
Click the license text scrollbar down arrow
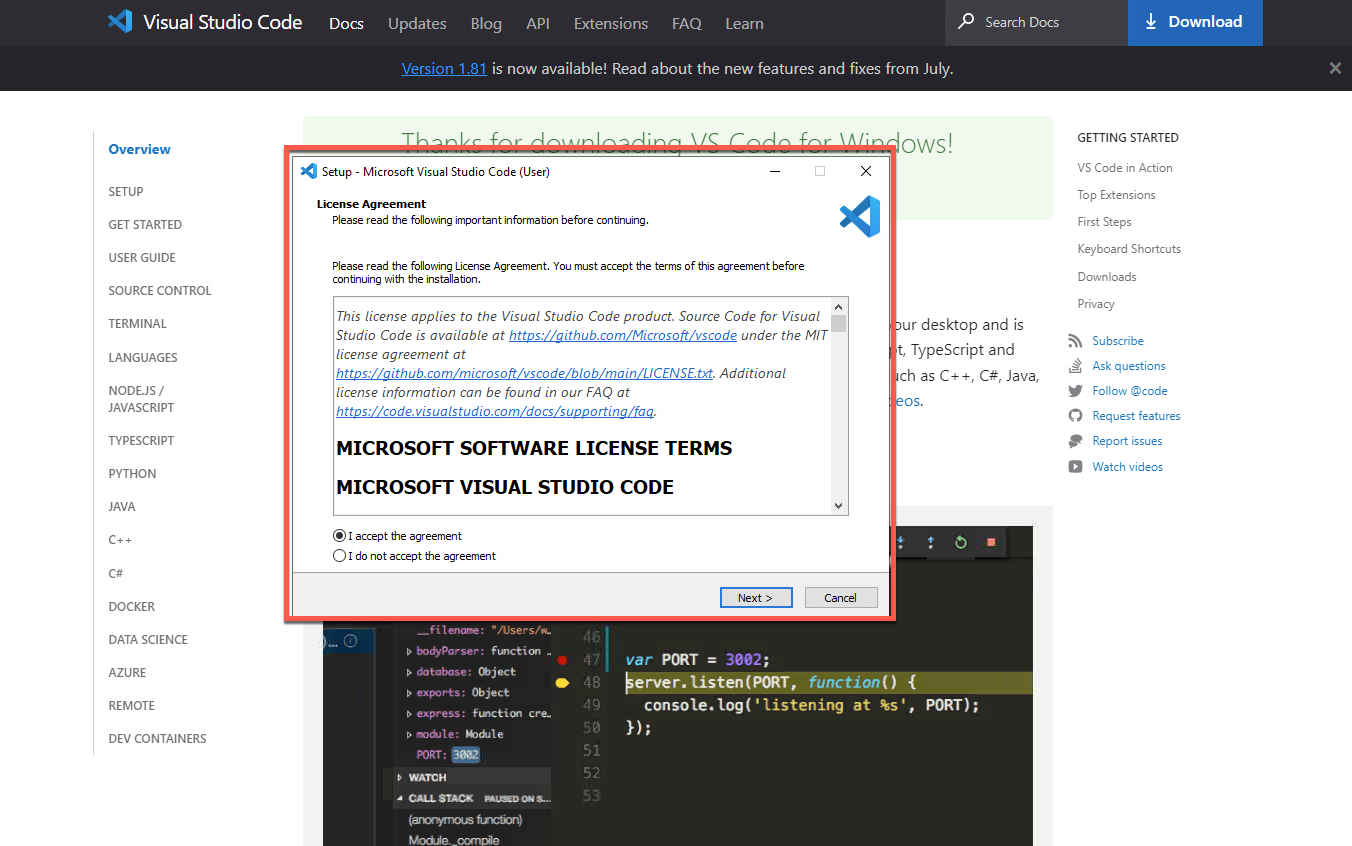point(838,506)
